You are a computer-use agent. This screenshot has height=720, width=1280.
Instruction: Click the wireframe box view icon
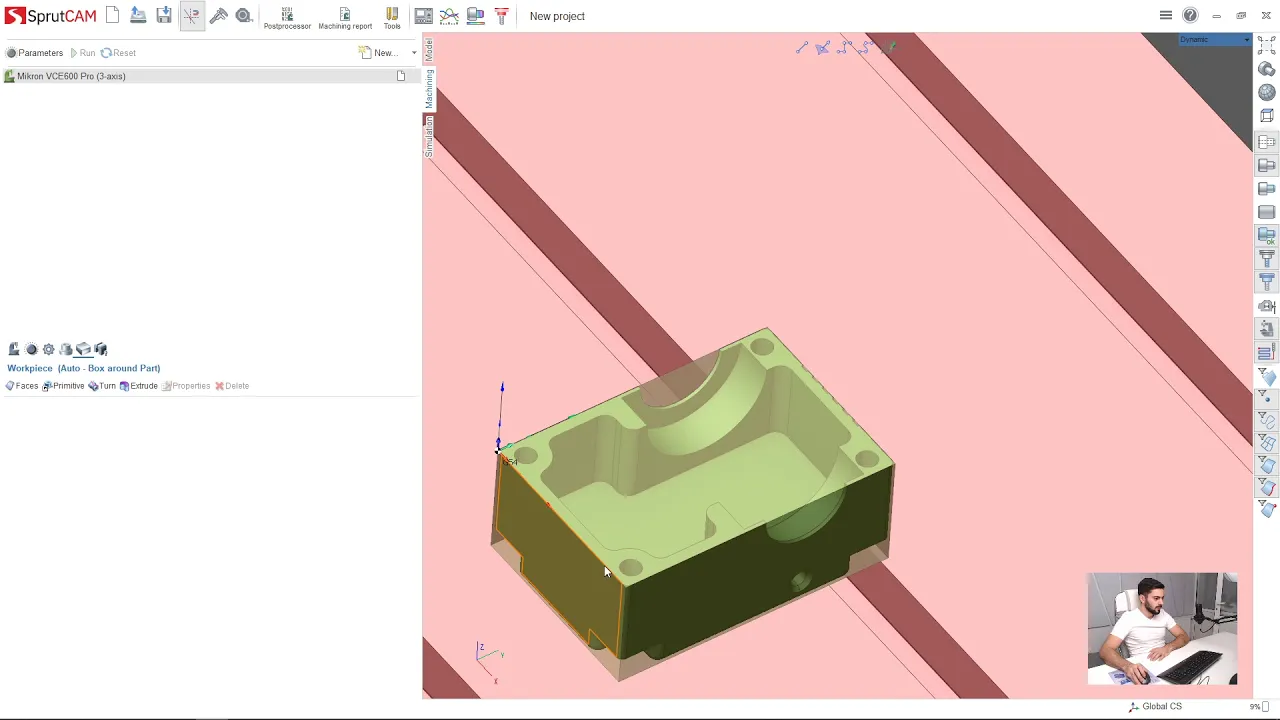(1267, 116)
